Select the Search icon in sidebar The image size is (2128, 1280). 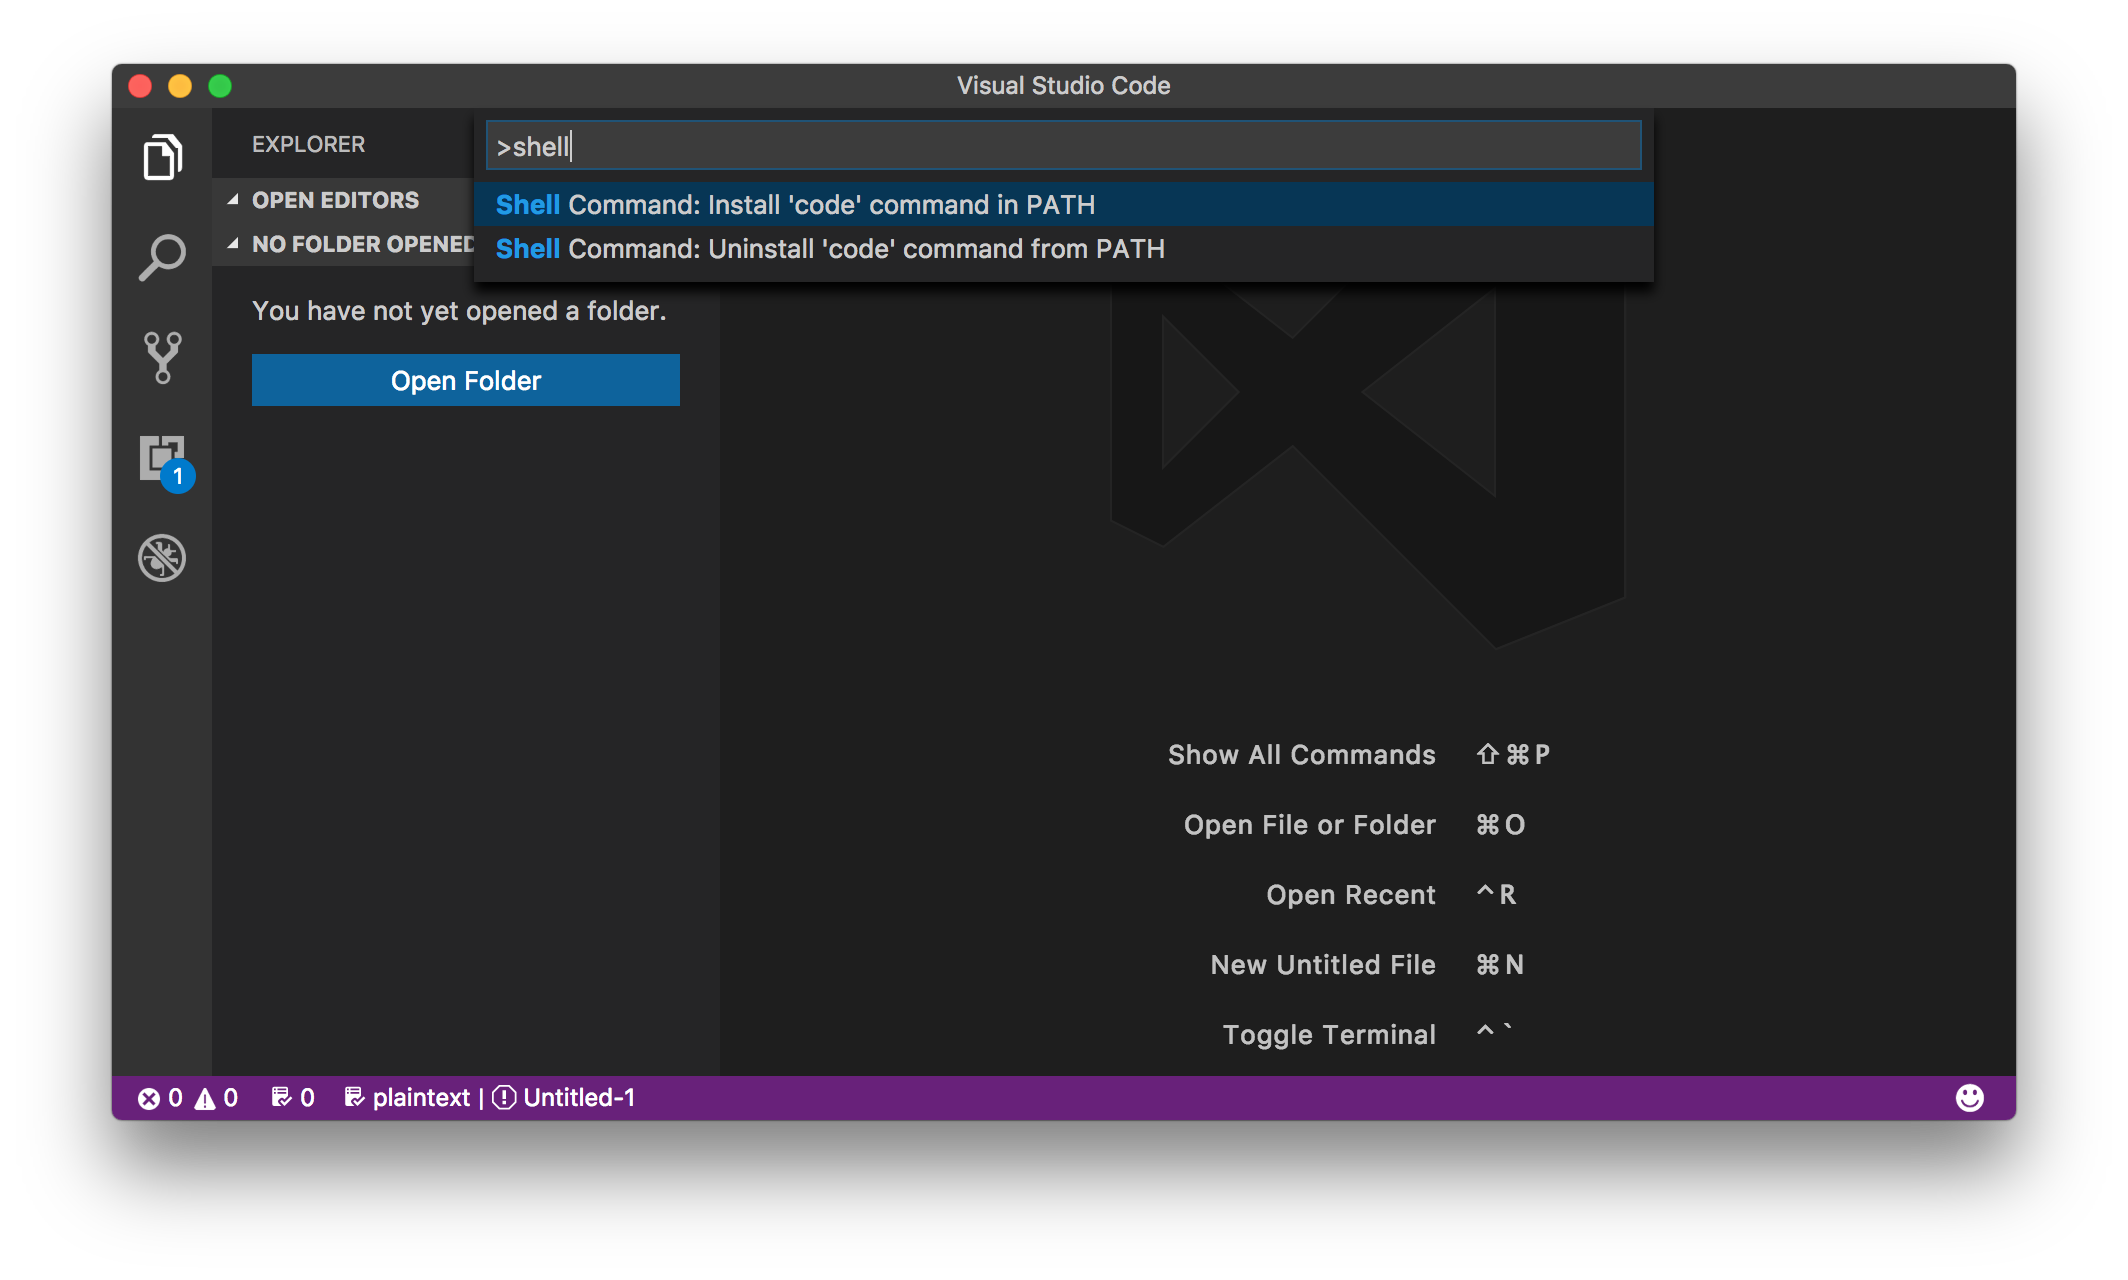(x=164, y=254)
